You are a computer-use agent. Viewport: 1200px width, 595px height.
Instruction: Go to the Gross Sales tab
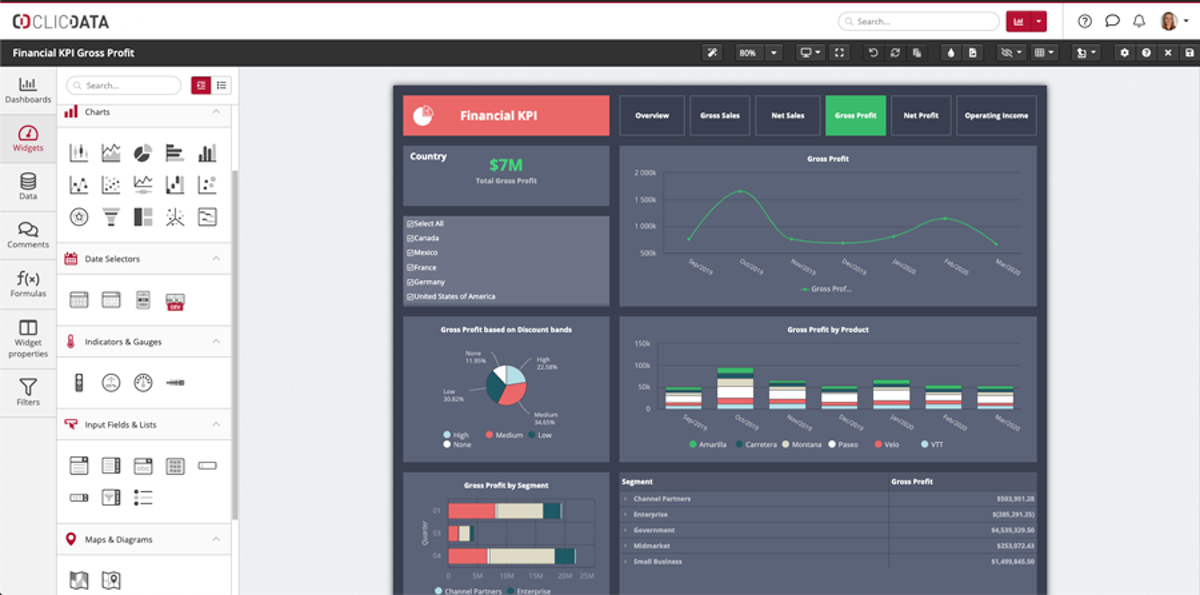[x=720, y=116]
